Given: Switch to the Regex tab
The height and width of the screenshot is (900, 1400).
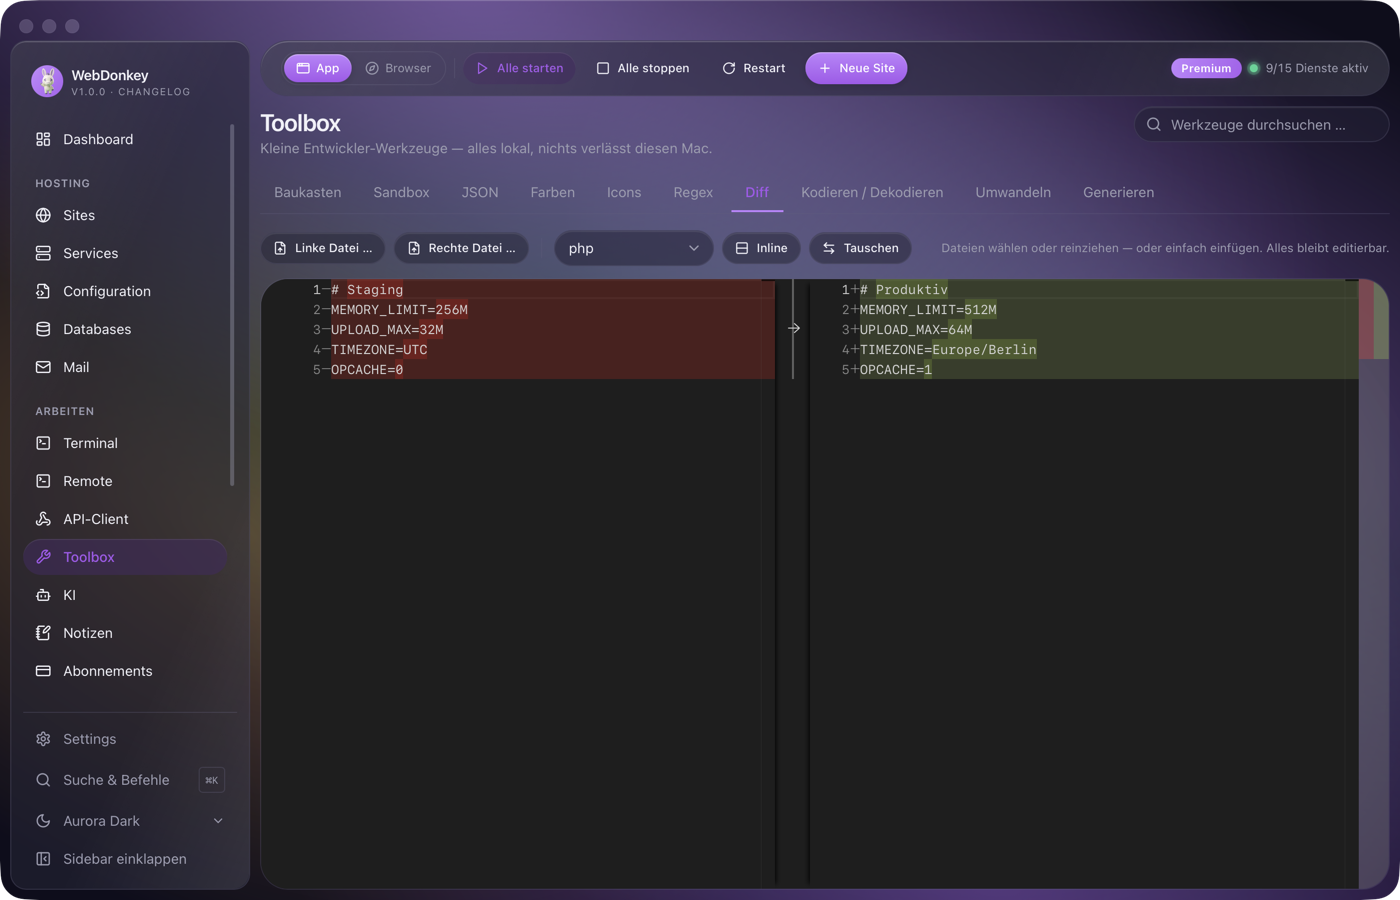Looking at the screenshot, I should coord(693,192).
